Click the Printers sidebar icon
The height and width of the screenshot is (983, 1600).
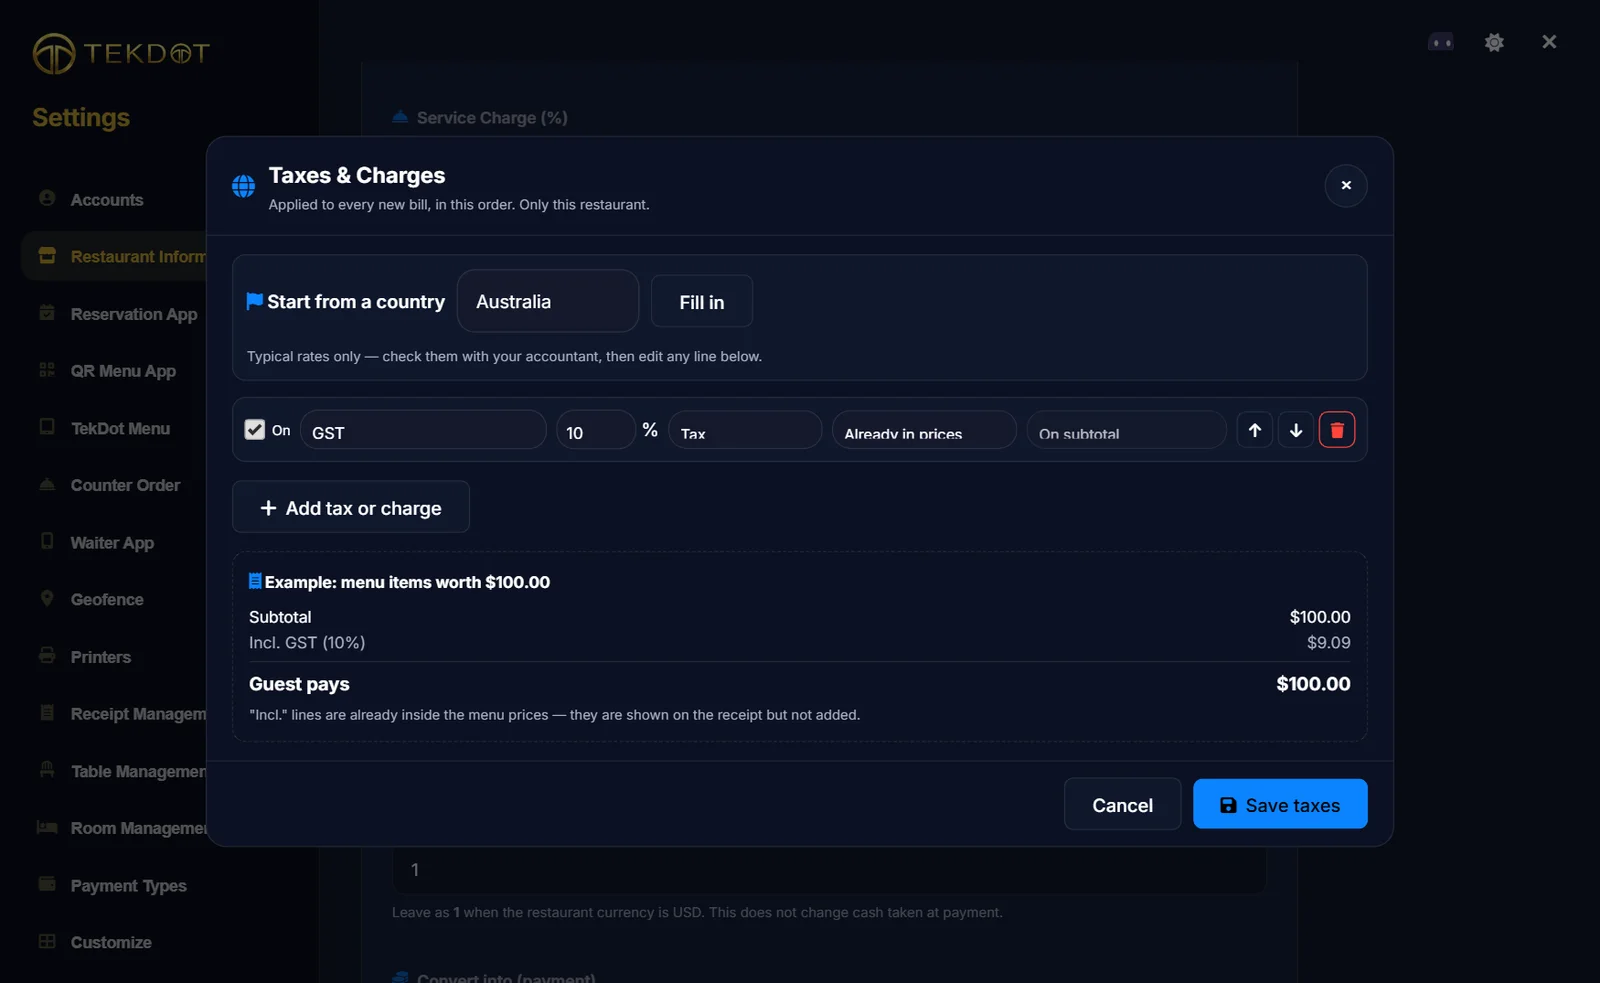(x=47, y=655)
